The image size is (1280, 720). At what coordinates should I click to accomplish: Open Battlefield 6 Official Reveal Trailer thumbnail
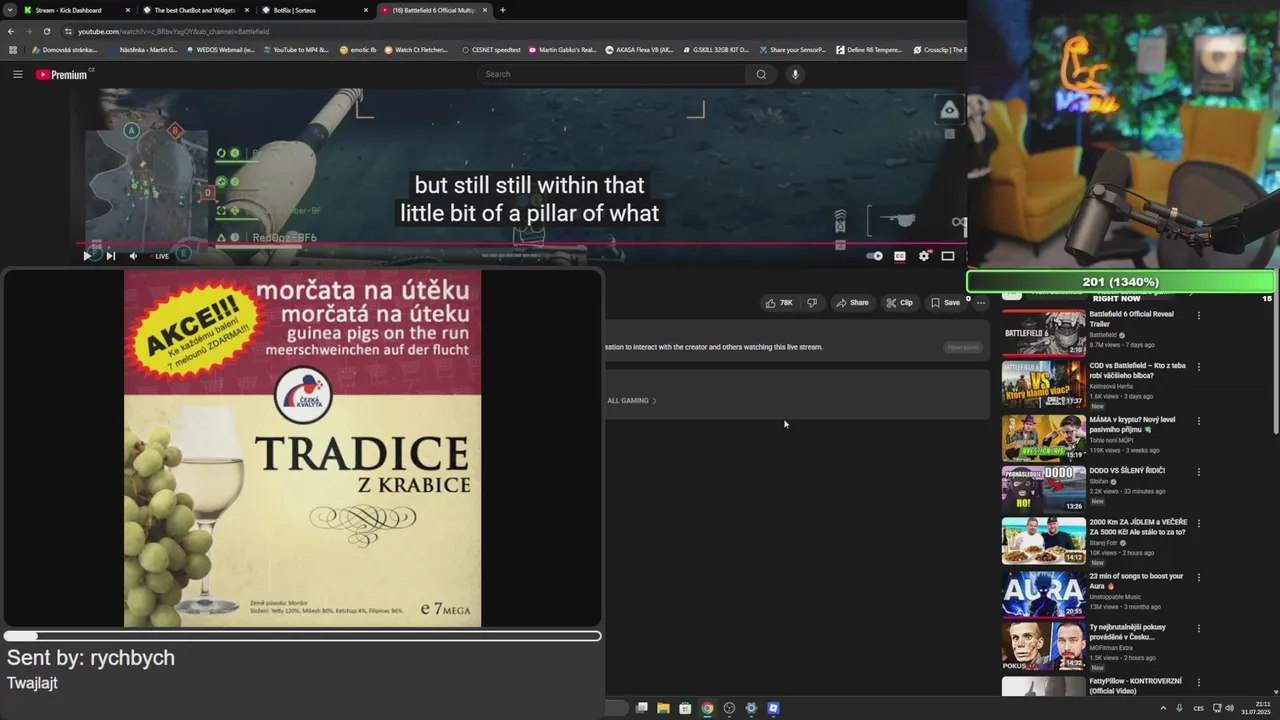[x=1043, y=333]
